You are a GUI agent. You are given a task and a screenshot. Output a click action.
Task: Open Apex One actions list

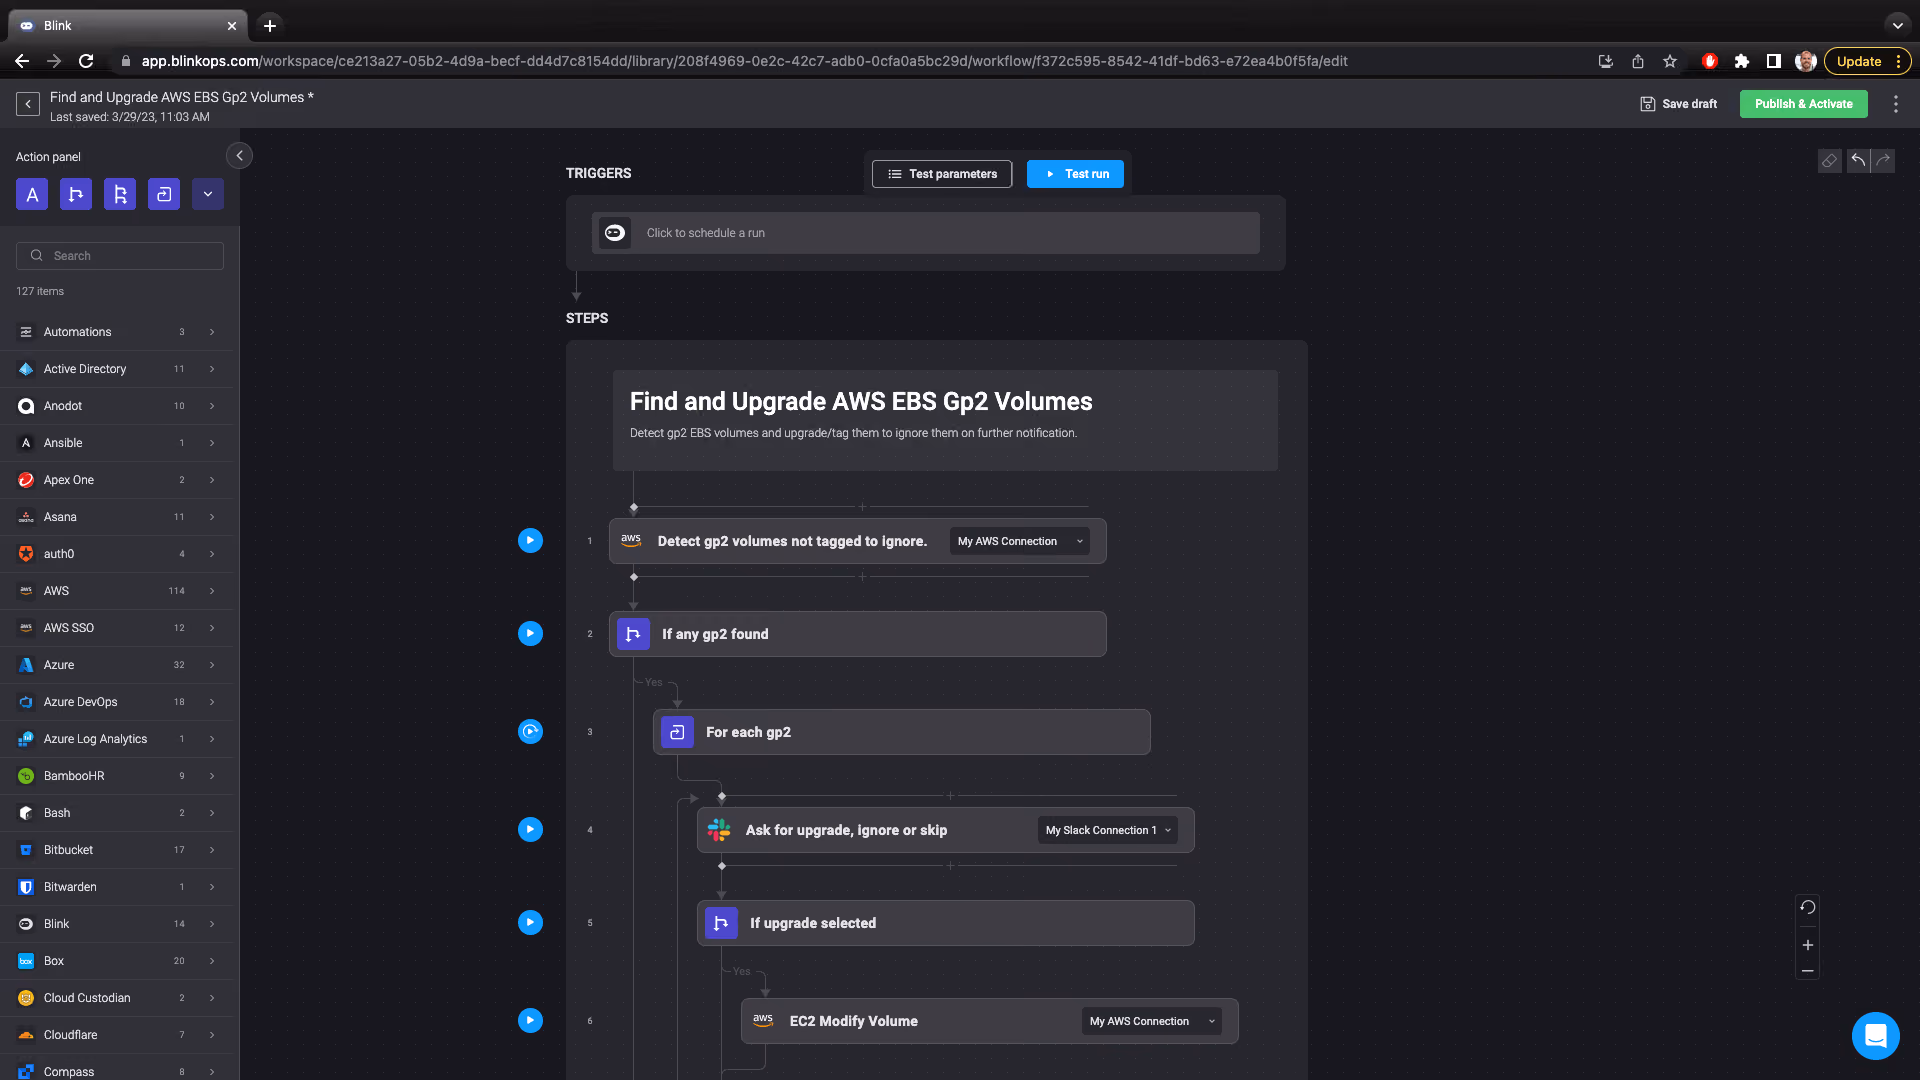point(116,480)
